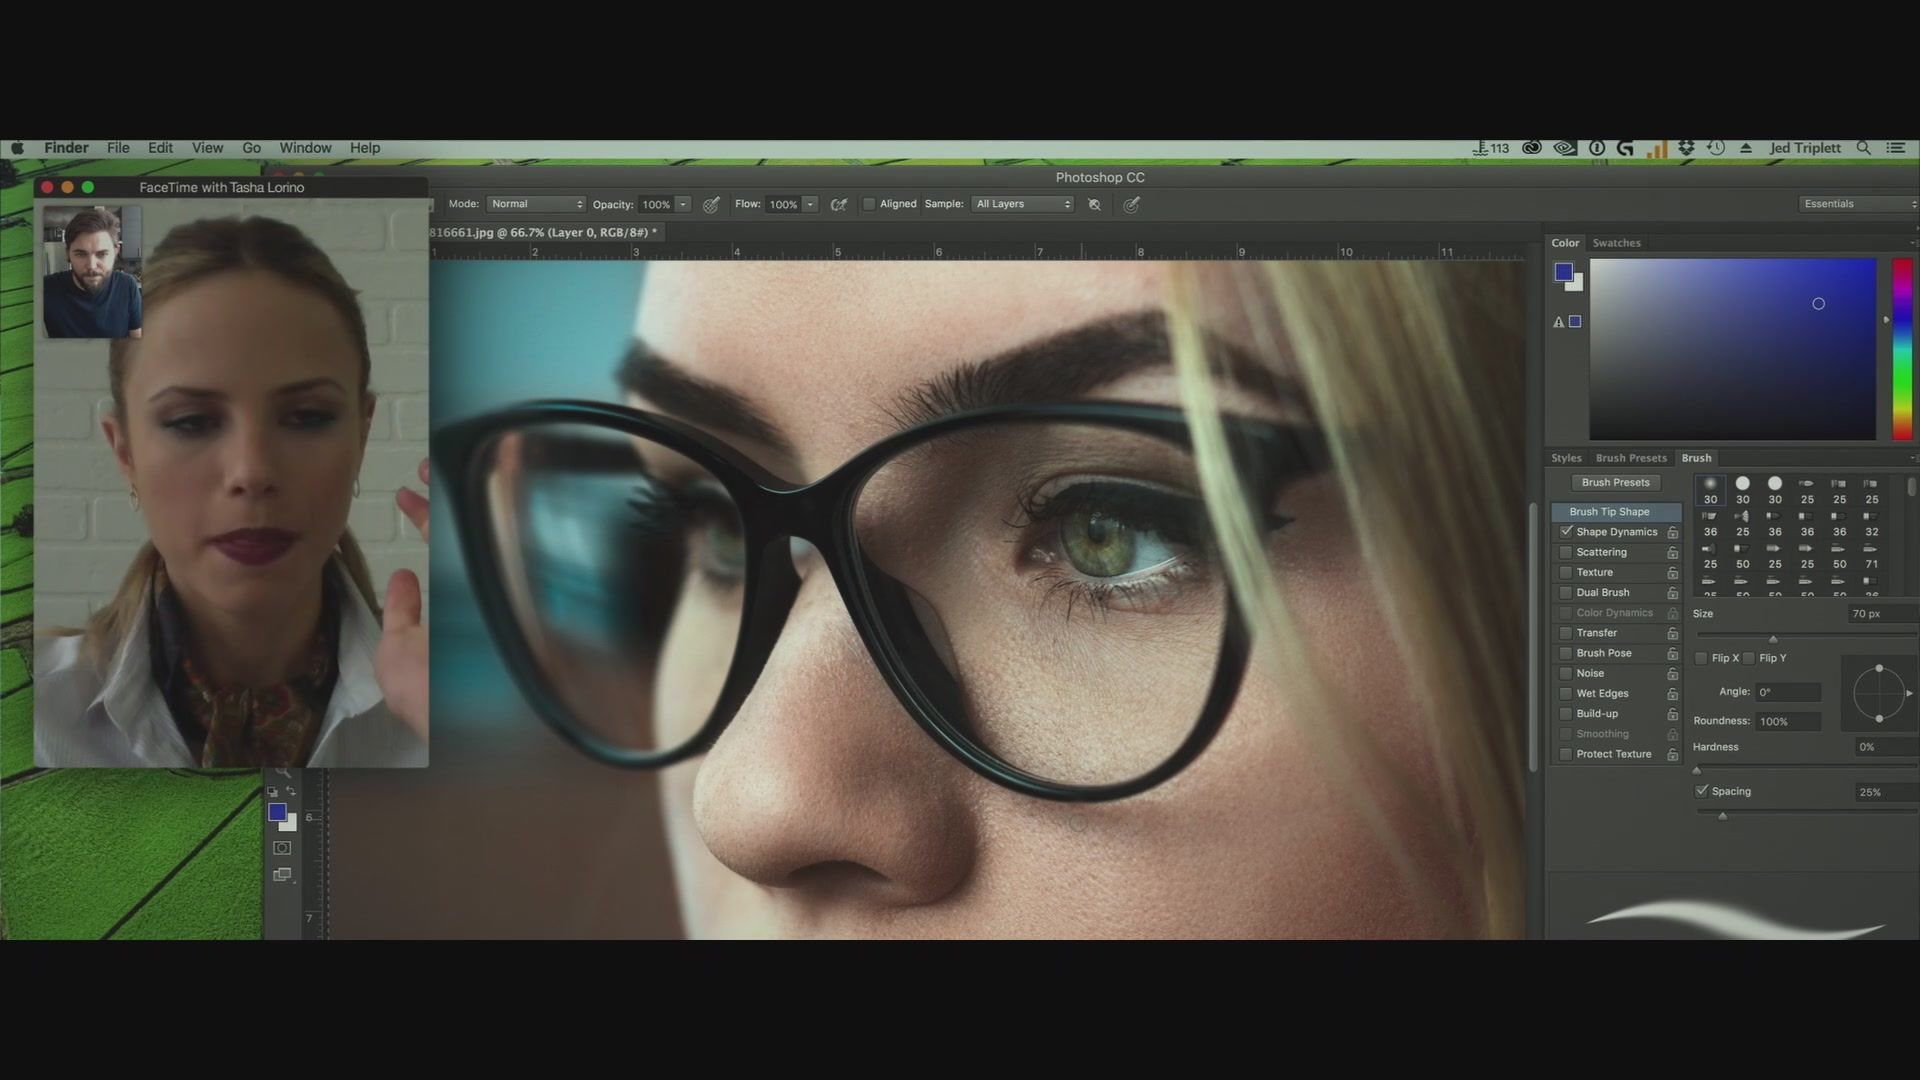Reset default colors icon in toolbar
1920x1080 pixels.
[273, 792]
